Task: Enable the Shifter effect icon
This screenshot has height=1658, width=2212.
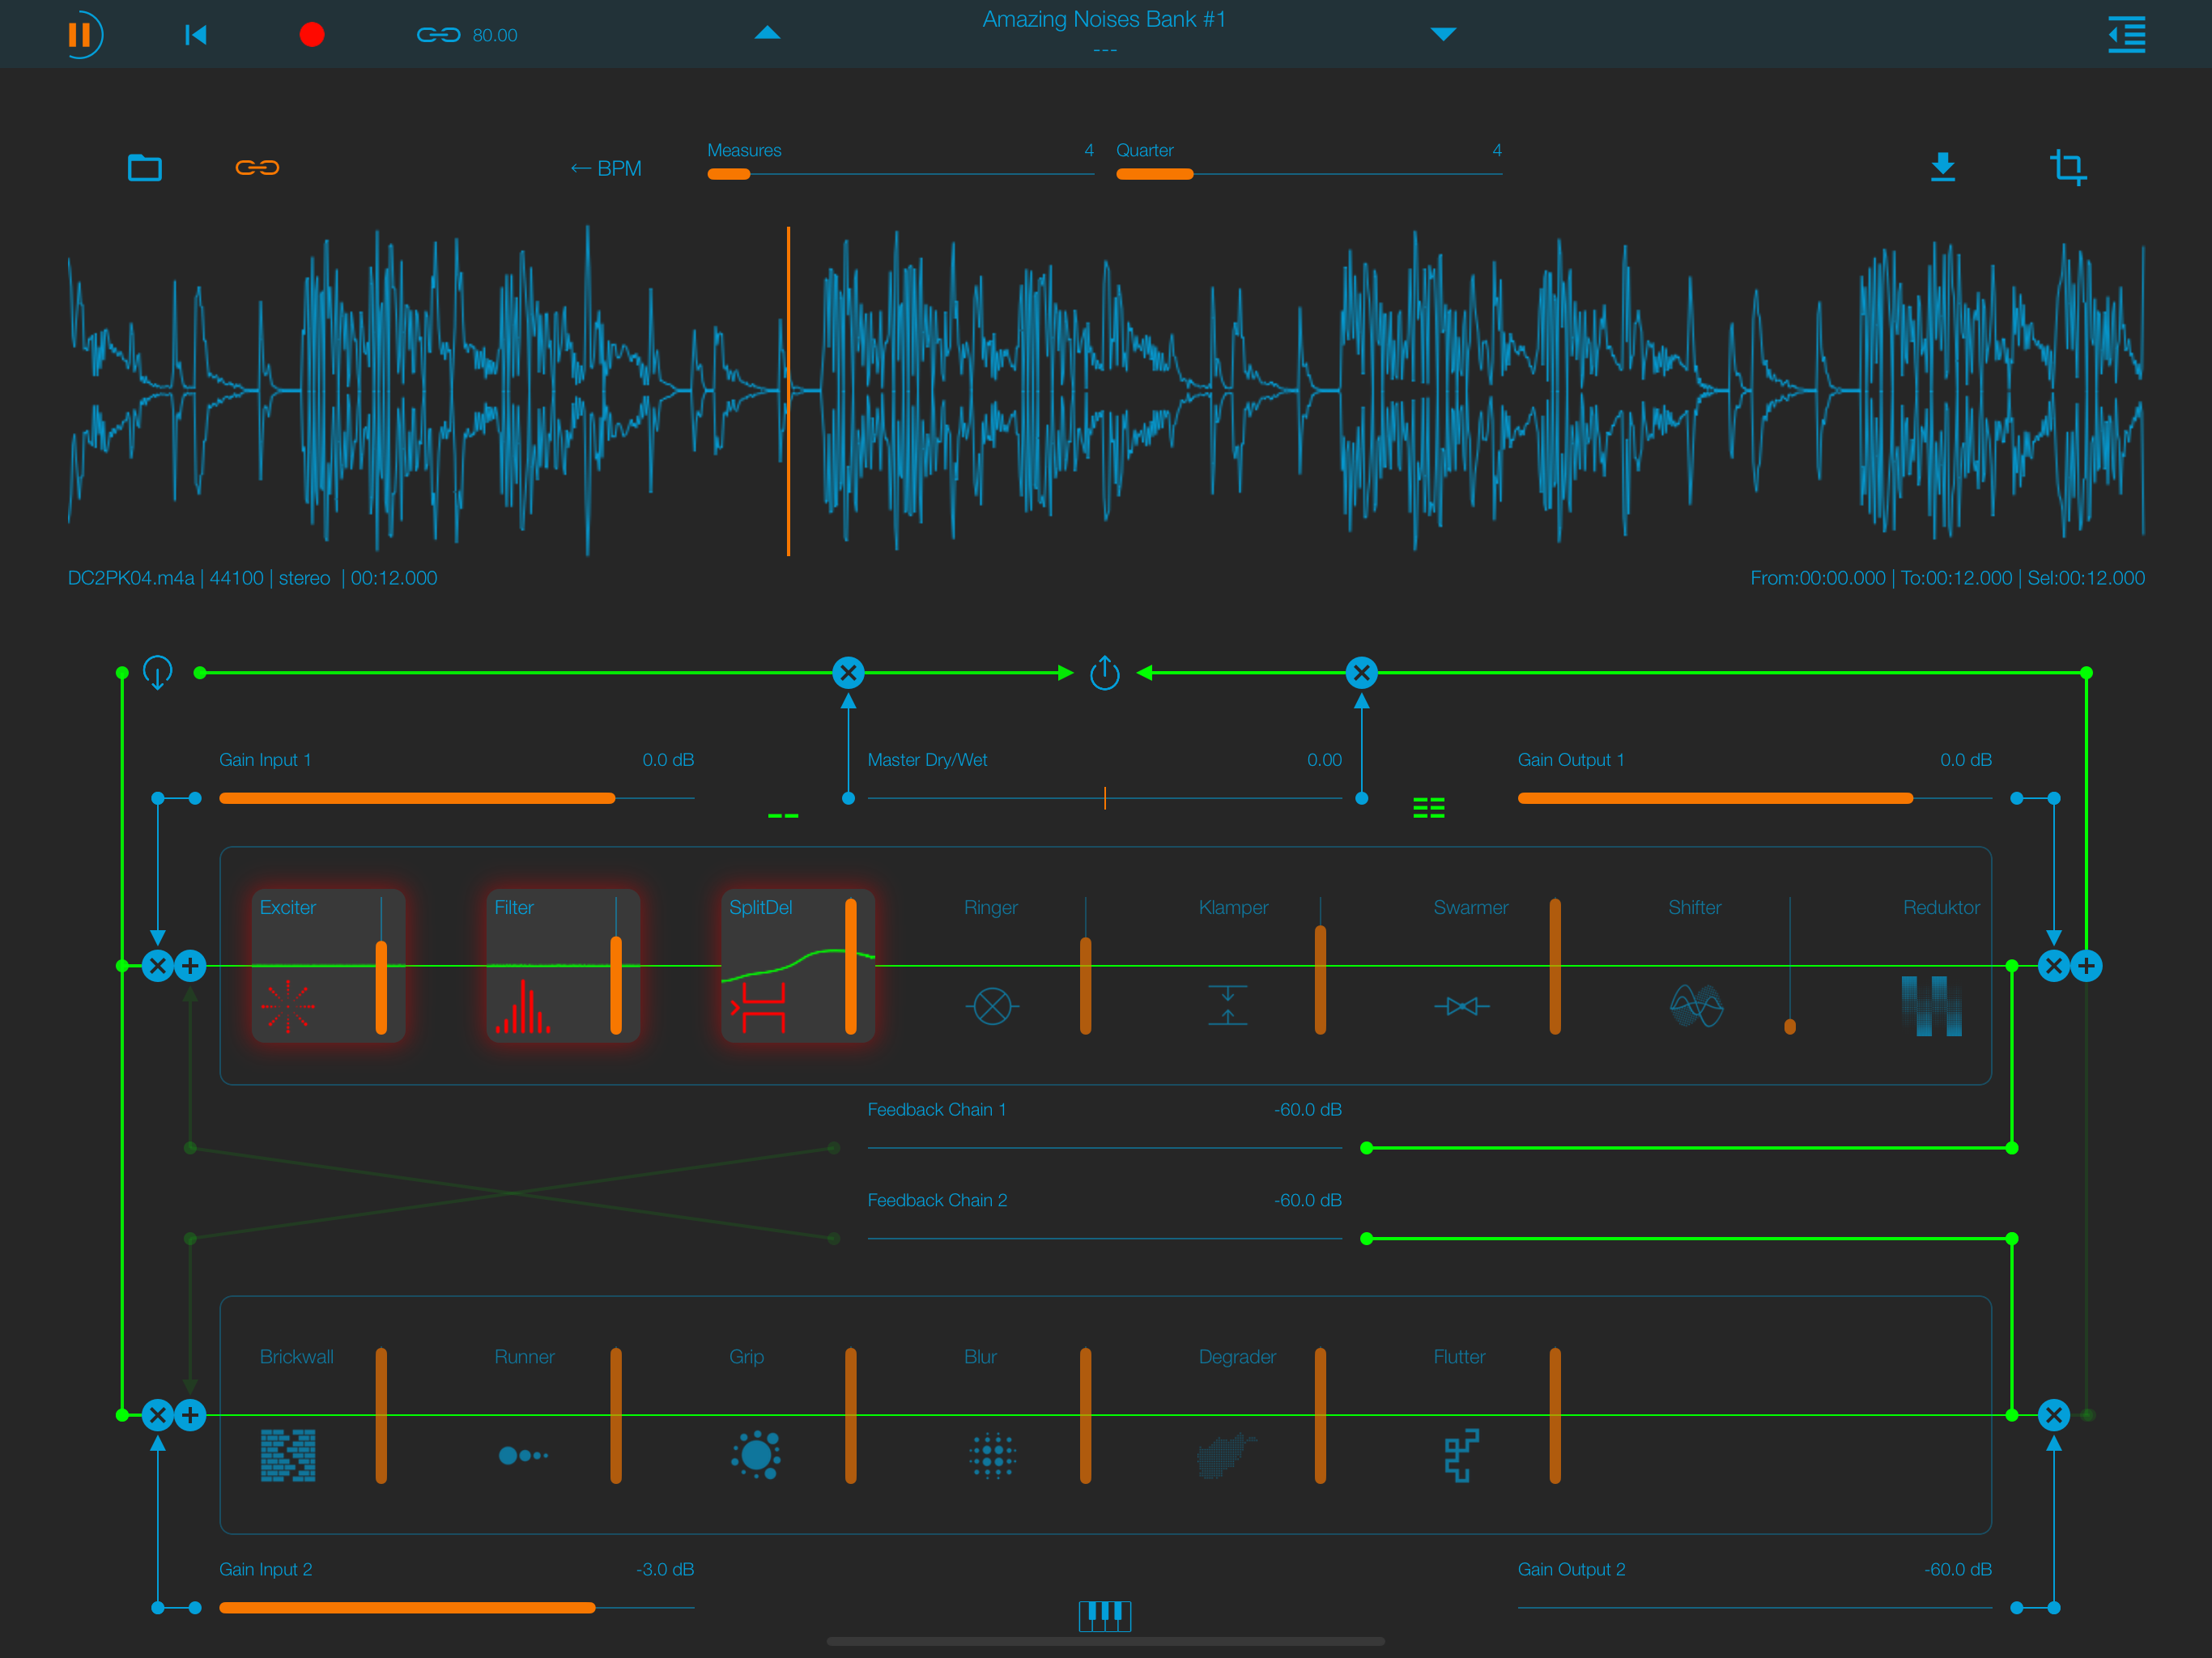Action: 1696,1005
